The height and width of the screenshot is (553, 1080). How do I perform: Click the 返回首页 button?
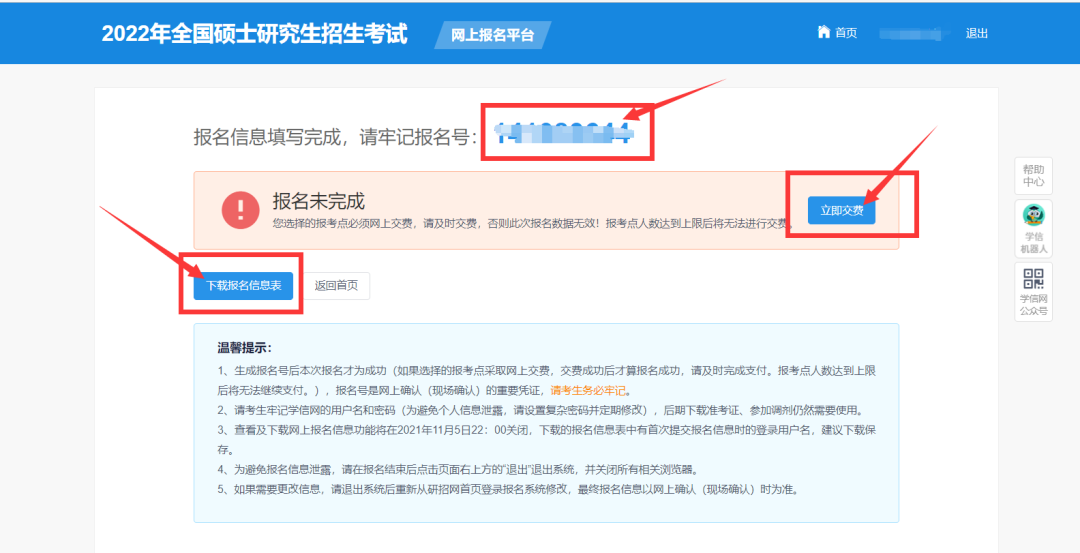point(337,286)
